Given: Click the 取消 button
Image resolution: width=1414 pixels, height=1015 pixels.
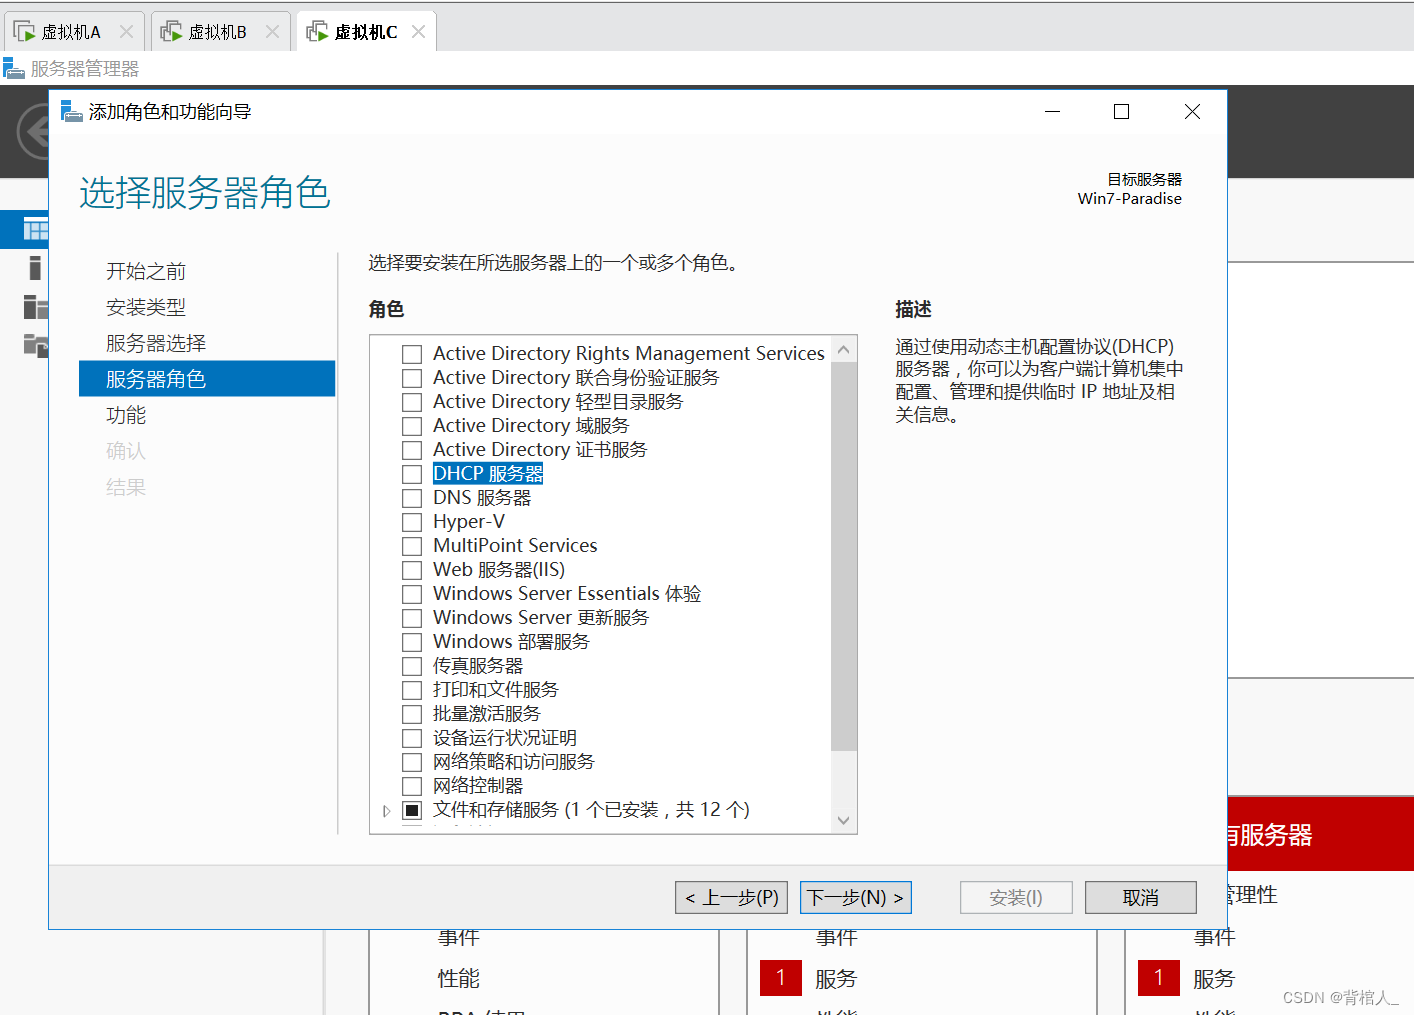Looking at the screenshot, I should tap(1141, 898).
